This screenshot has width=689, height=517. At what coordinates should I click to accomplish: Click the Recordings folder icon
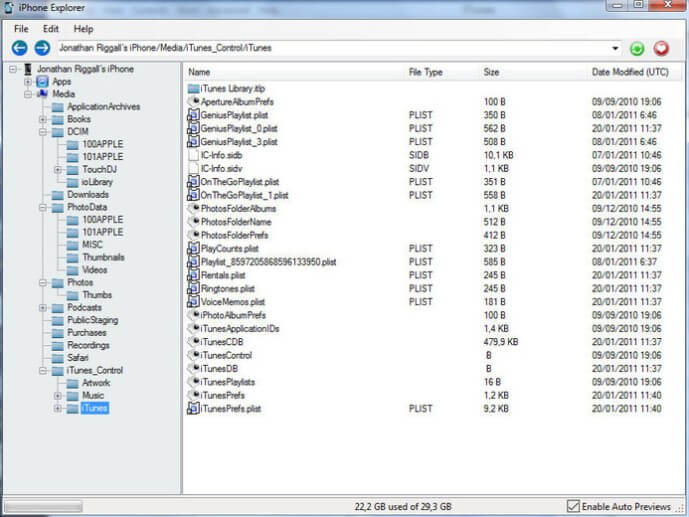pos(58,346)
